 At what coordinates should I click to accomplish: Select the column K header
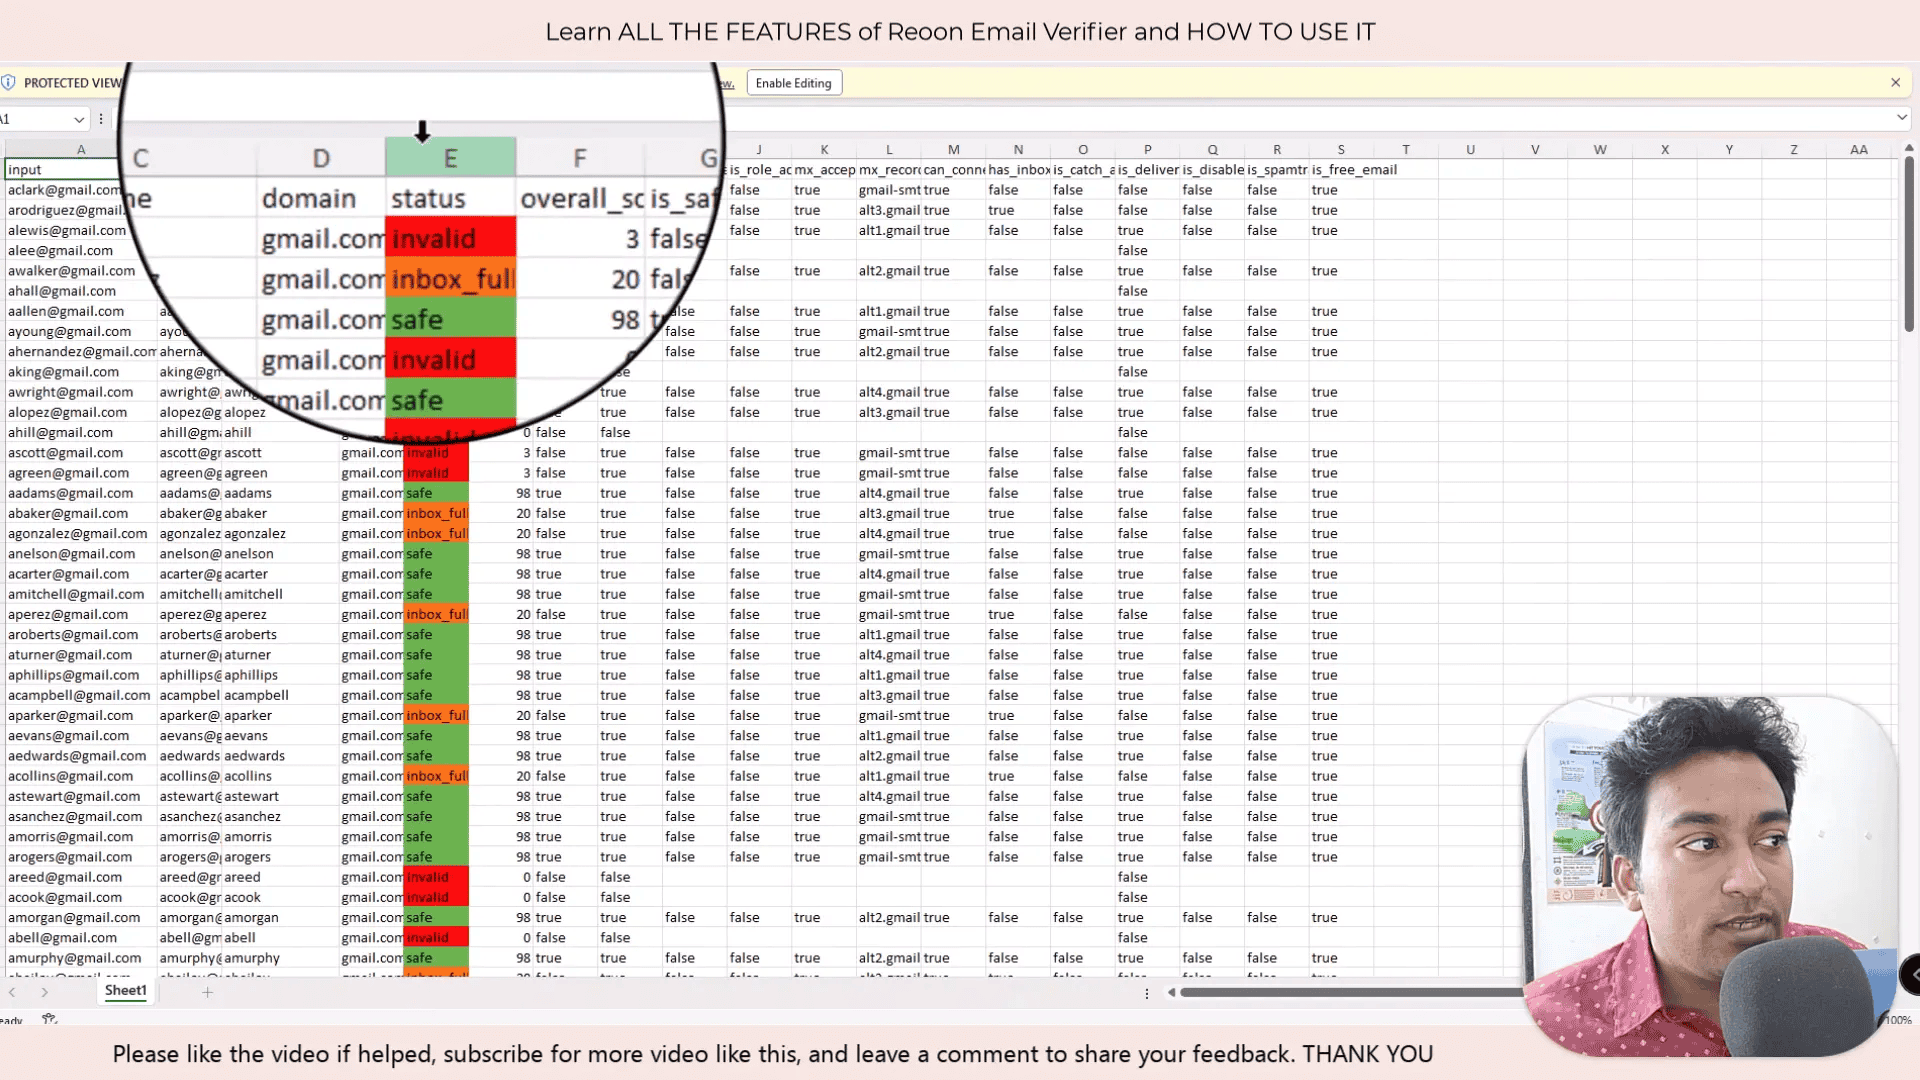coord(824,149)
